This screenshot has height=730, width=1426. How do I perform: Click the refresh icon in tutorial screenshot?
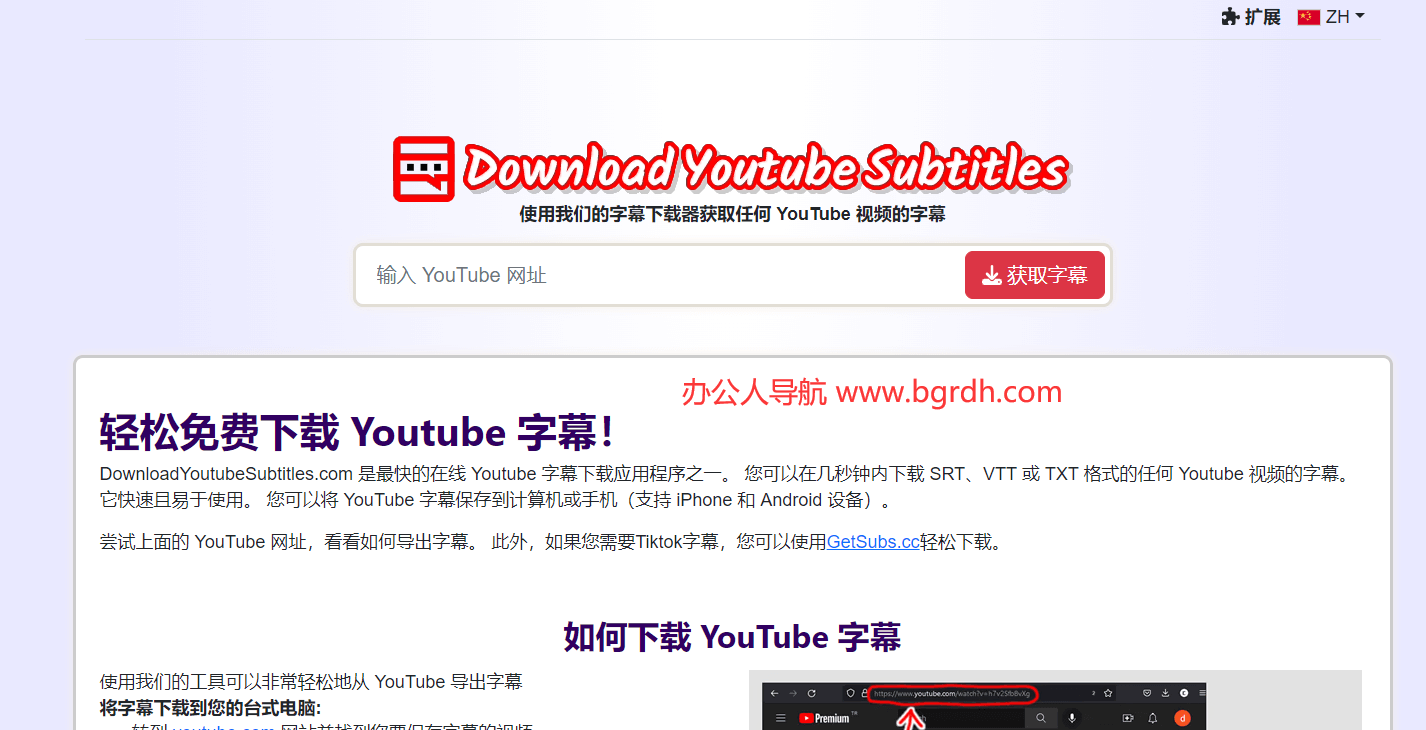click(811, 693)
